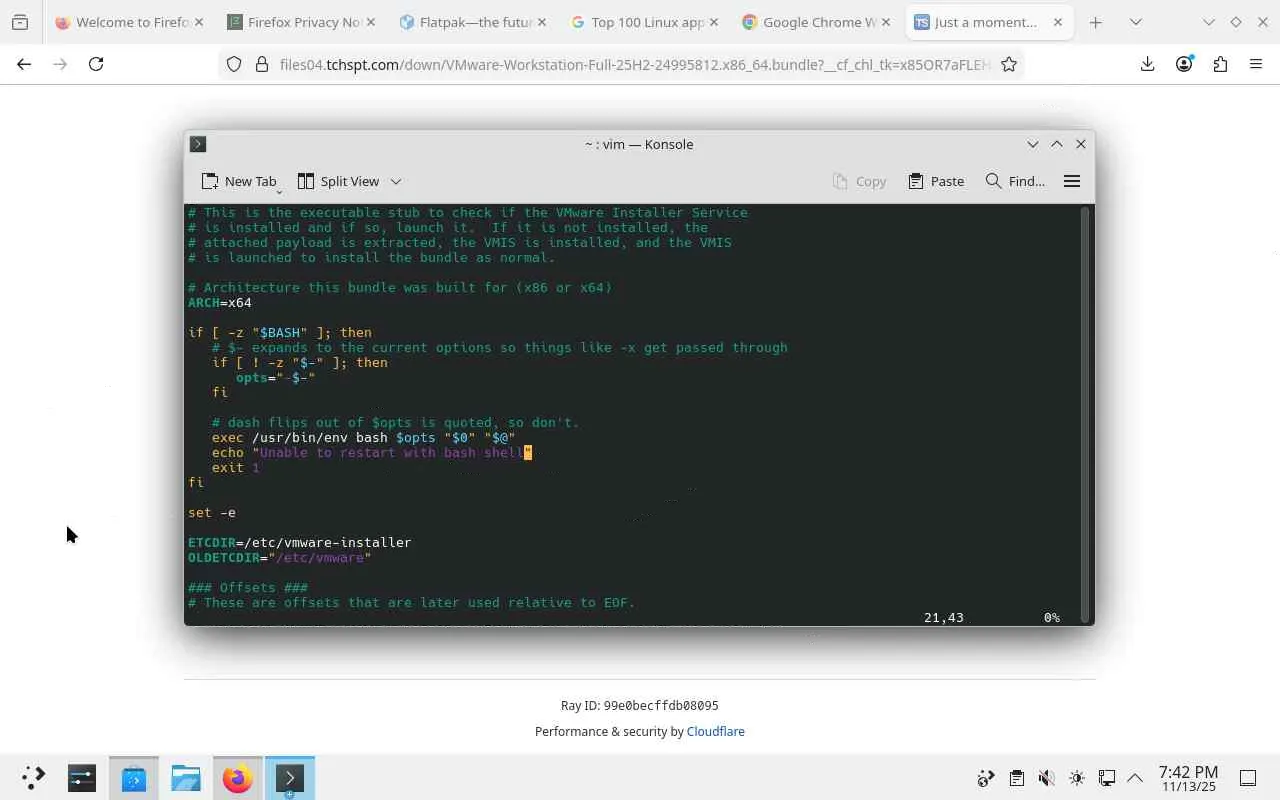Go back to the previous page in Firefox
Viewport: 1280px width, 800px height.
click(24, 64)
